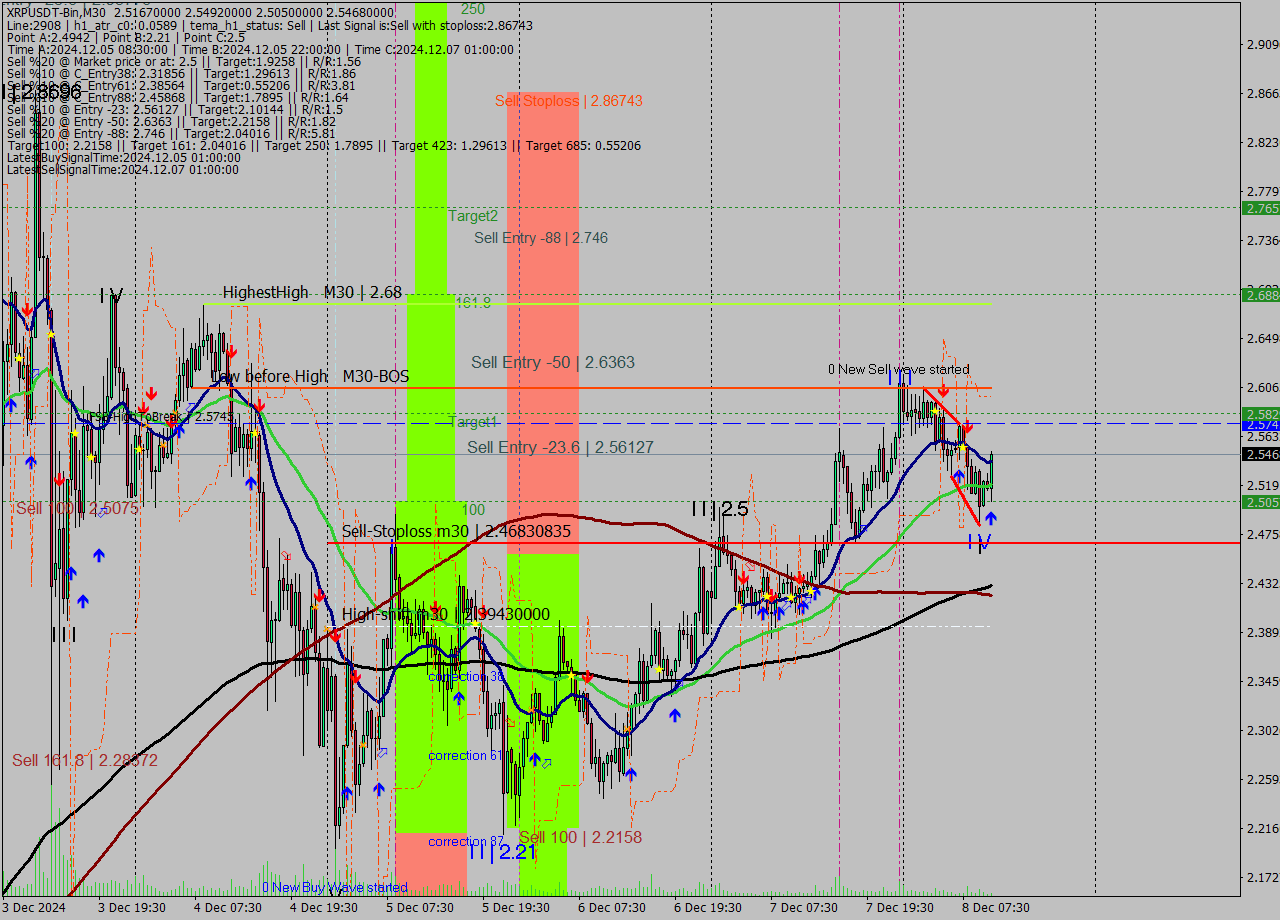Click the '7 Dec 07:30' time axis label
Screen dimensions: 1280x920
click(804, 907)
